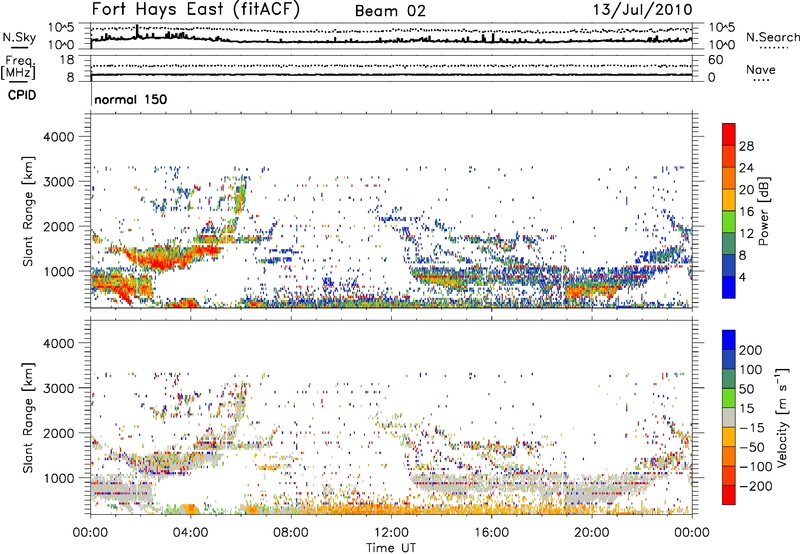Click the '18' frequency axis tick
Screen dimensions: 800x554
(x=67, y=60)
